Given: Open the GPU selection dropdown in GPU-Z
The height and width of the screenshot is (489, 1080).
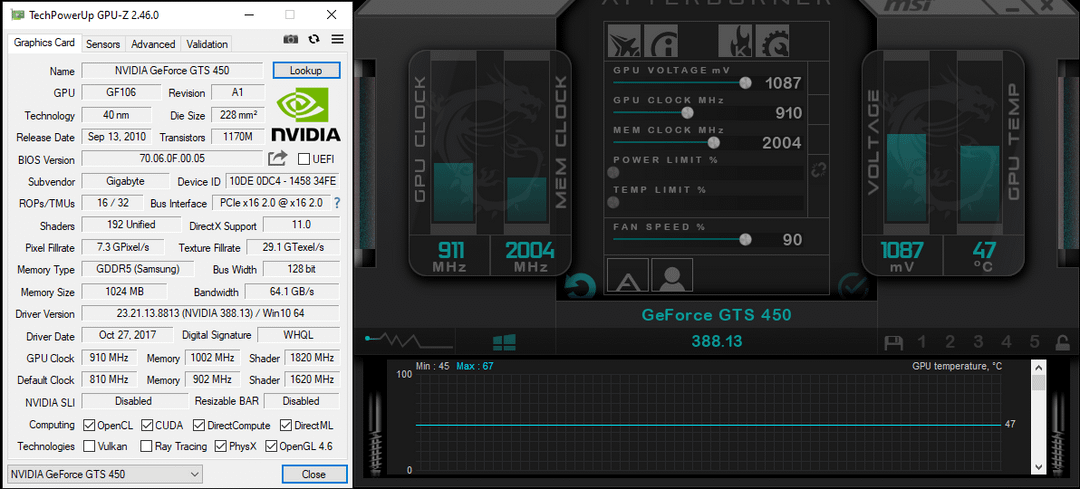Looking at the screenshot, I should (x=105, y=474).
